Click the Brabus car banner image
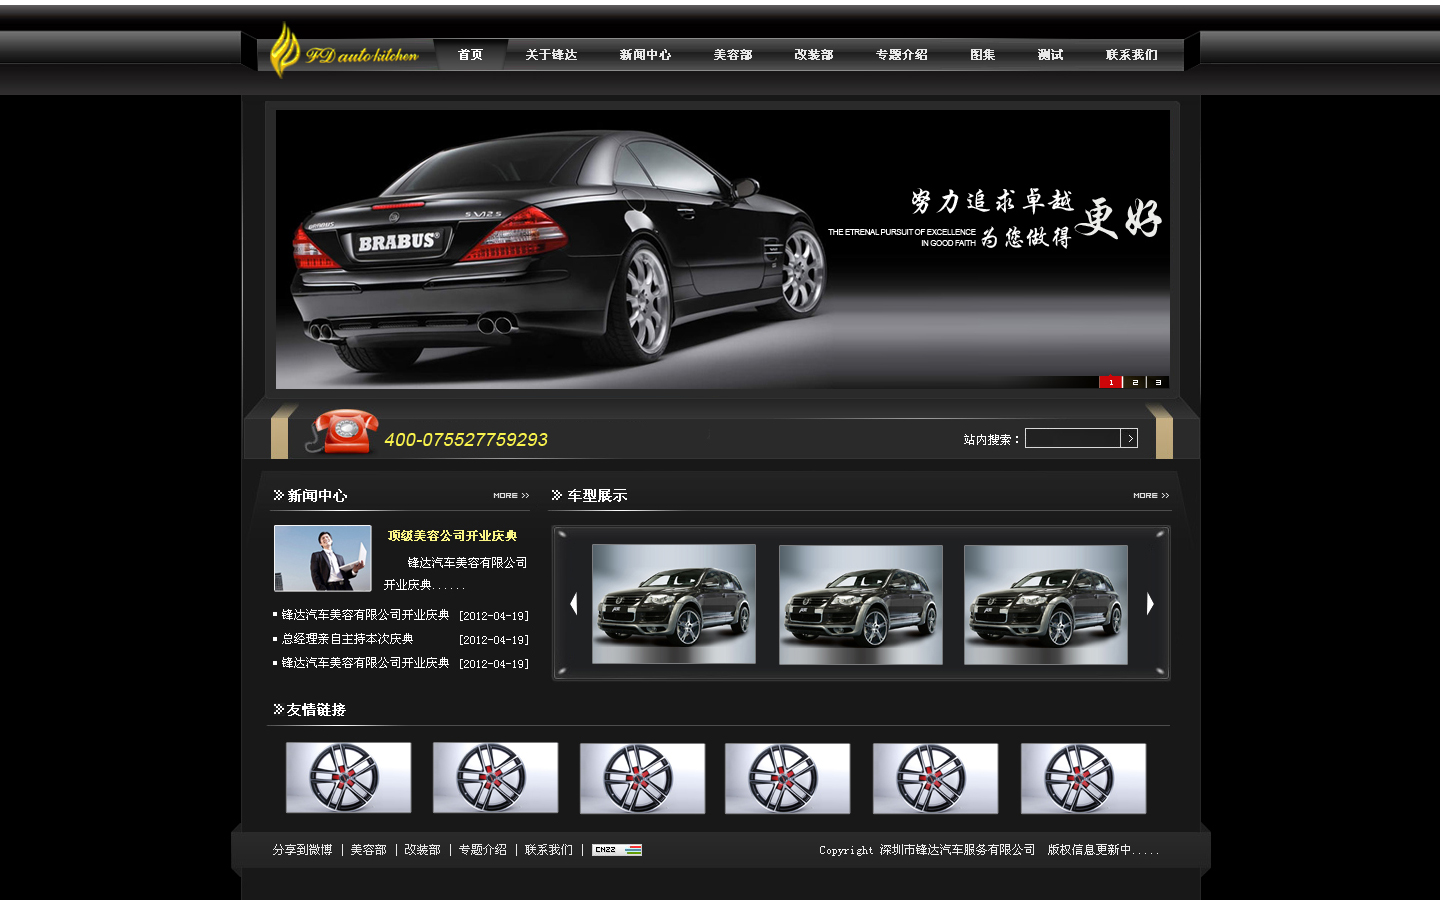The width and height of the screenshot is (1440, 900). [722, 248]
